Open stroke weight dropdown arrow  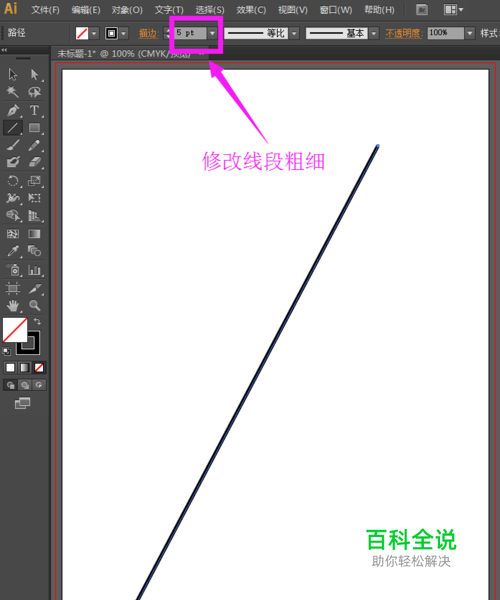click(212, 33)
